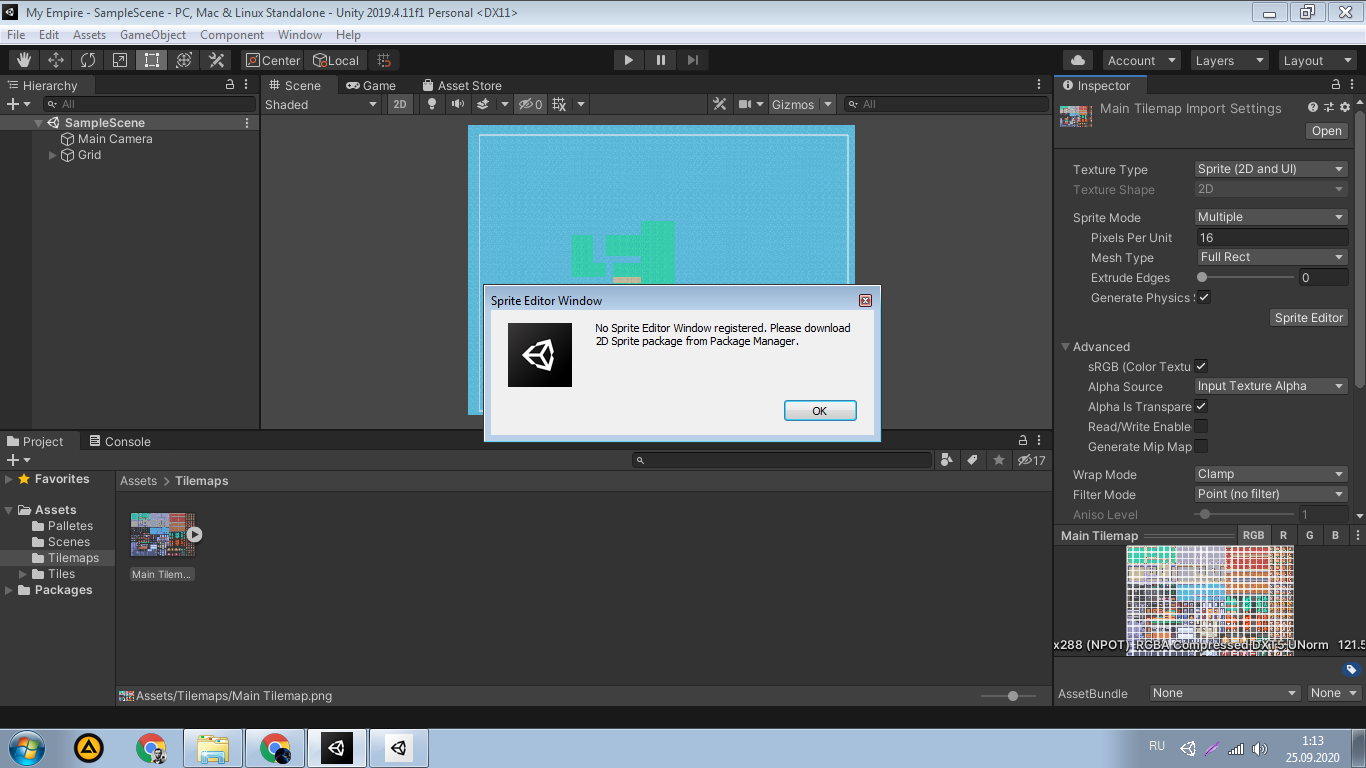This screenshot has height=768, width=1366.
Task: Click hidden objects count icon in Scene
Action: (x=530, y=104)
